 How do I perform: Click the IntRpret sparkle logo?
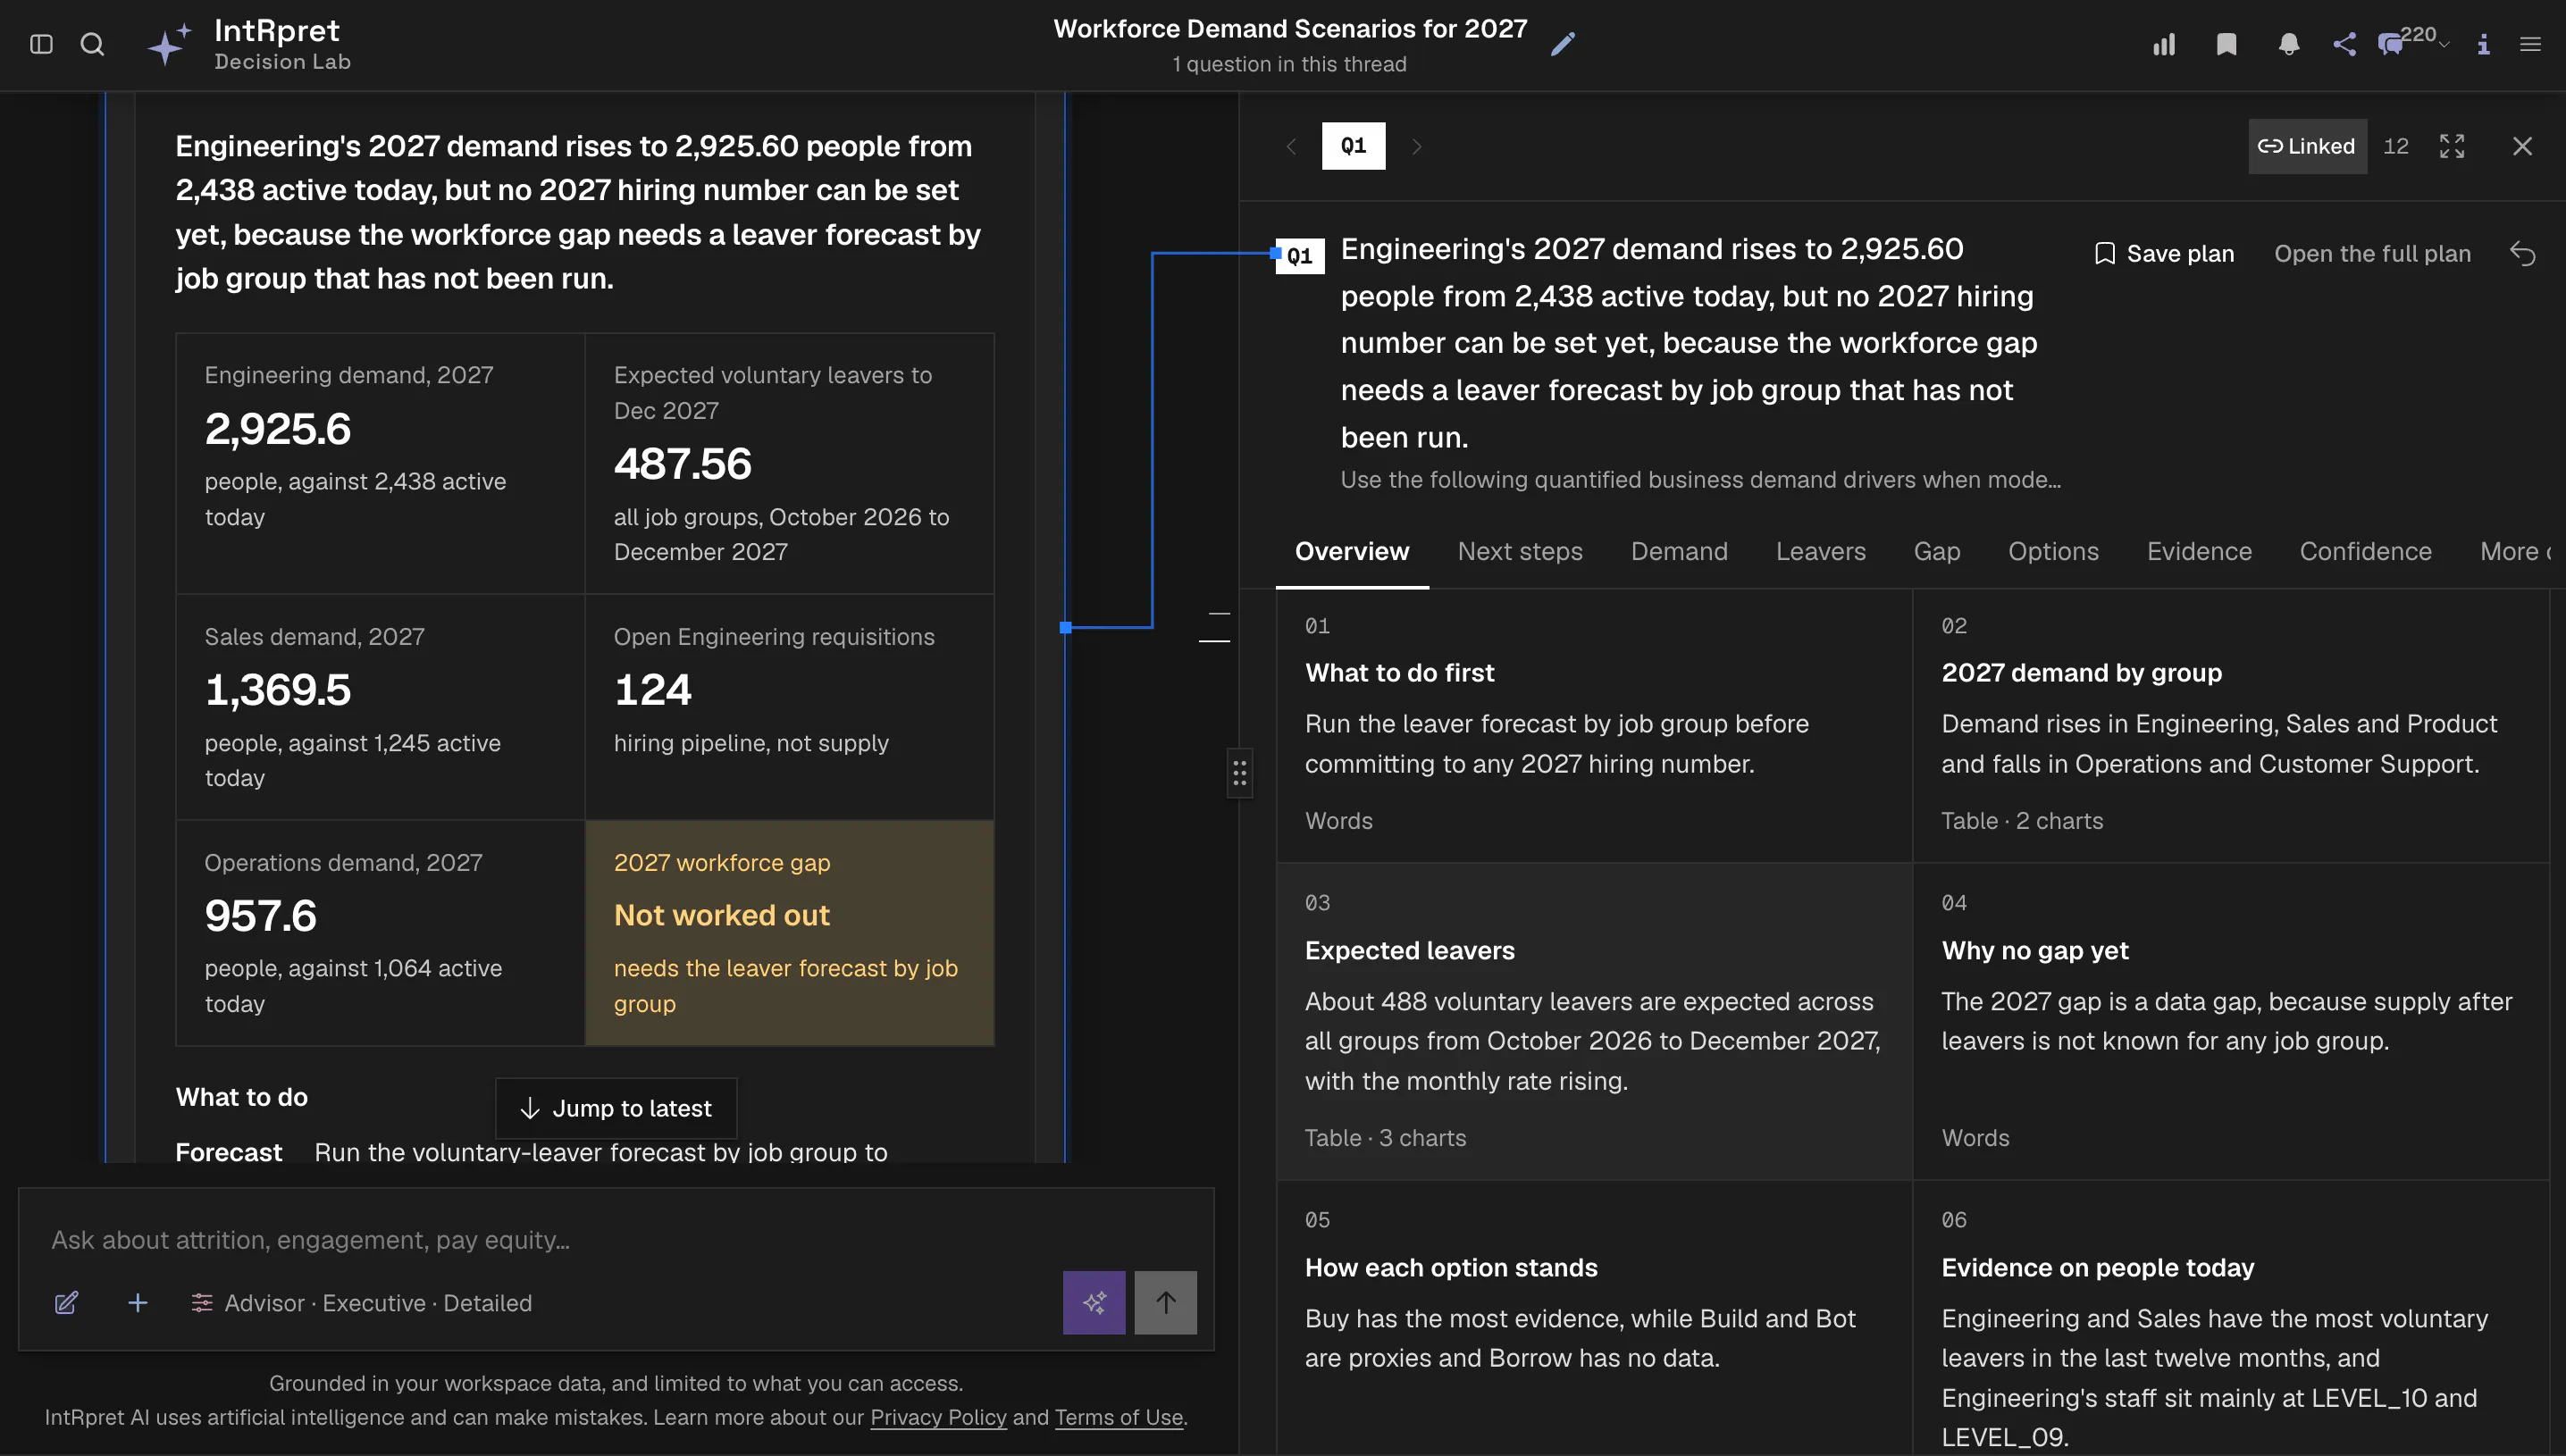click(x=168, y=44)
